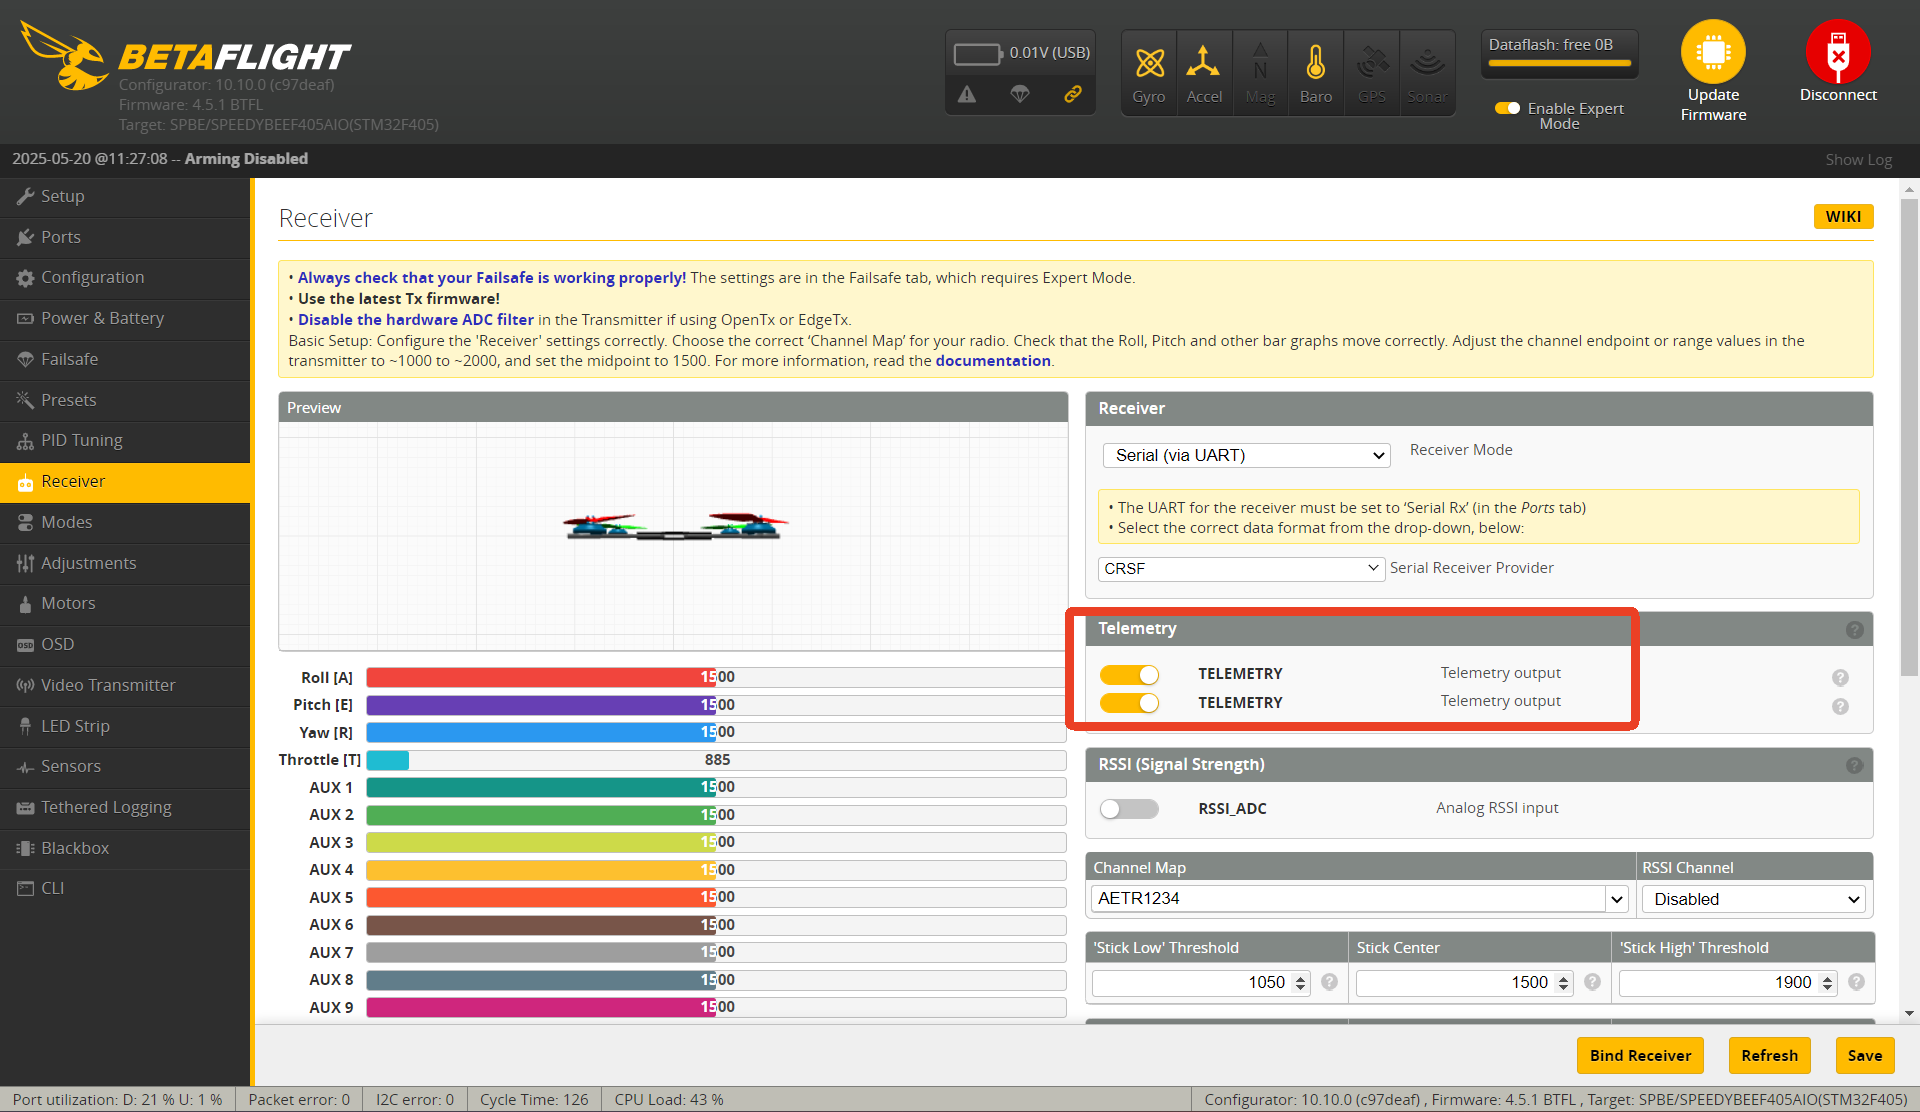Open the Power & Battery tab
Image resolution: width=1920 pixels, height=1112 pixels.
pyautogui.click(x=125, y=319)
